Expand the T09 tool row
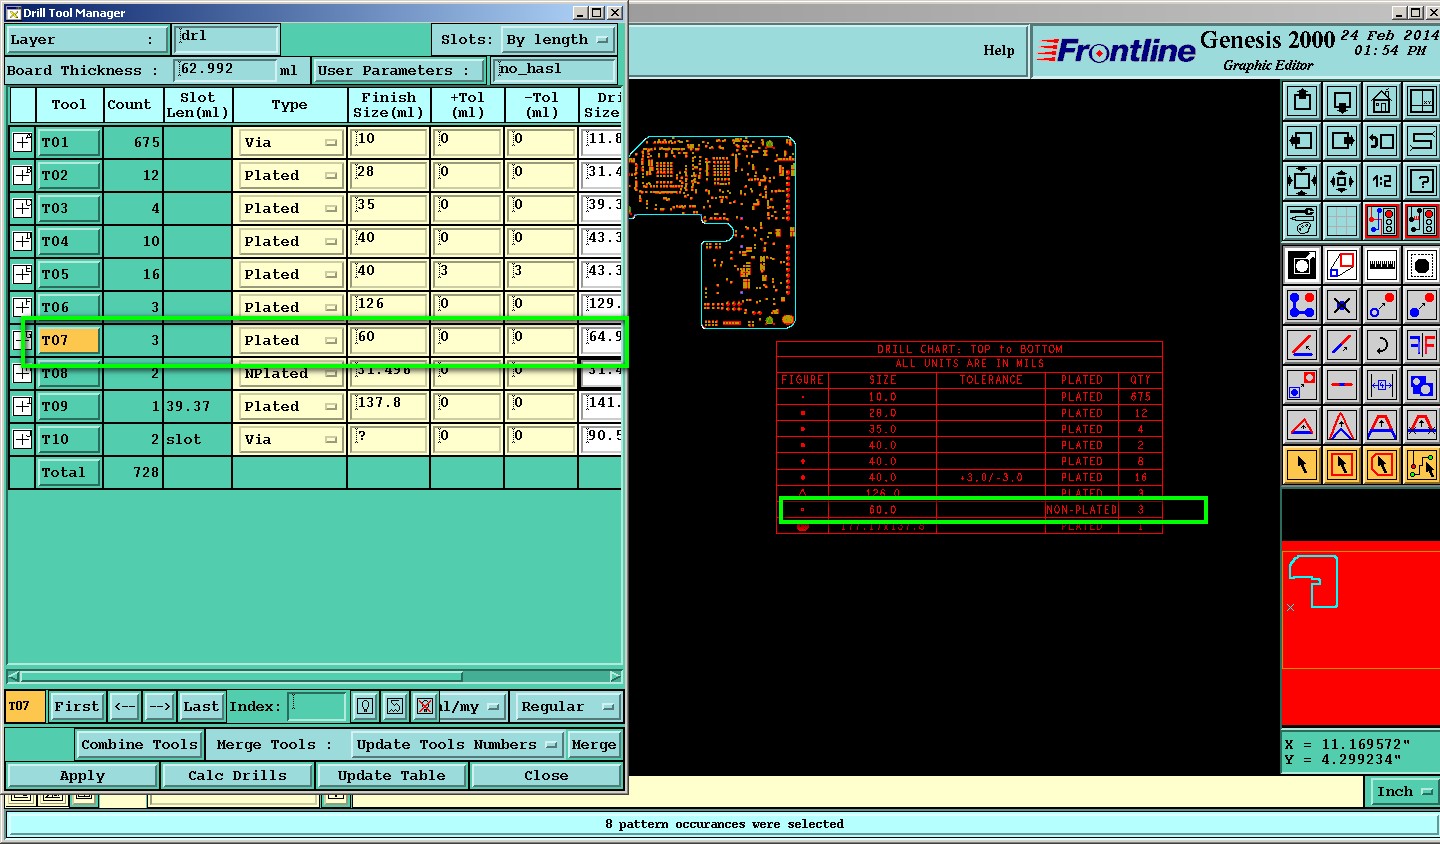The width and height of the screenshot is (1440, 844). [x=22, y=406]
